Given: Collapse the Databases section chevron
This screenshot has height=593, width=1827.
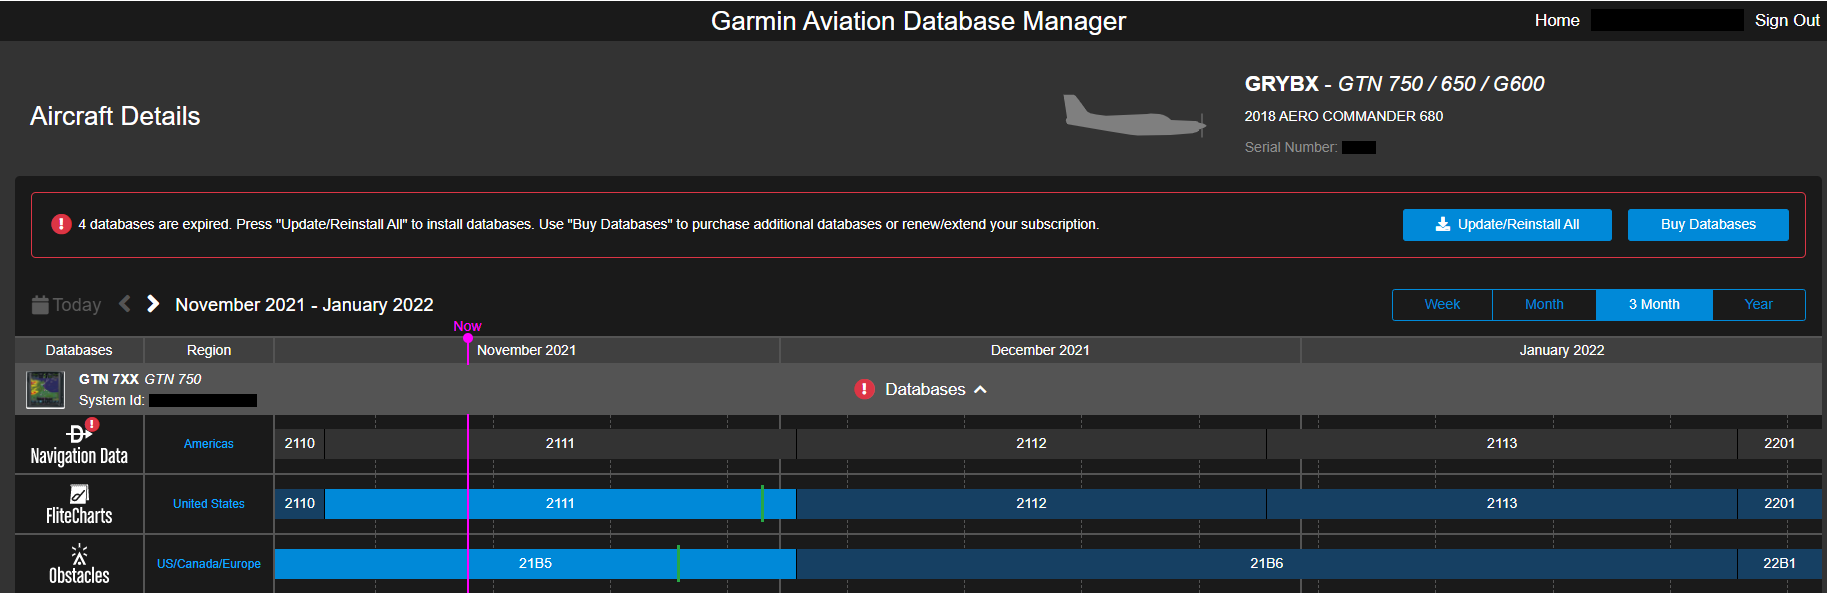Looking at the screenshot, I should (x=981, y=389).
